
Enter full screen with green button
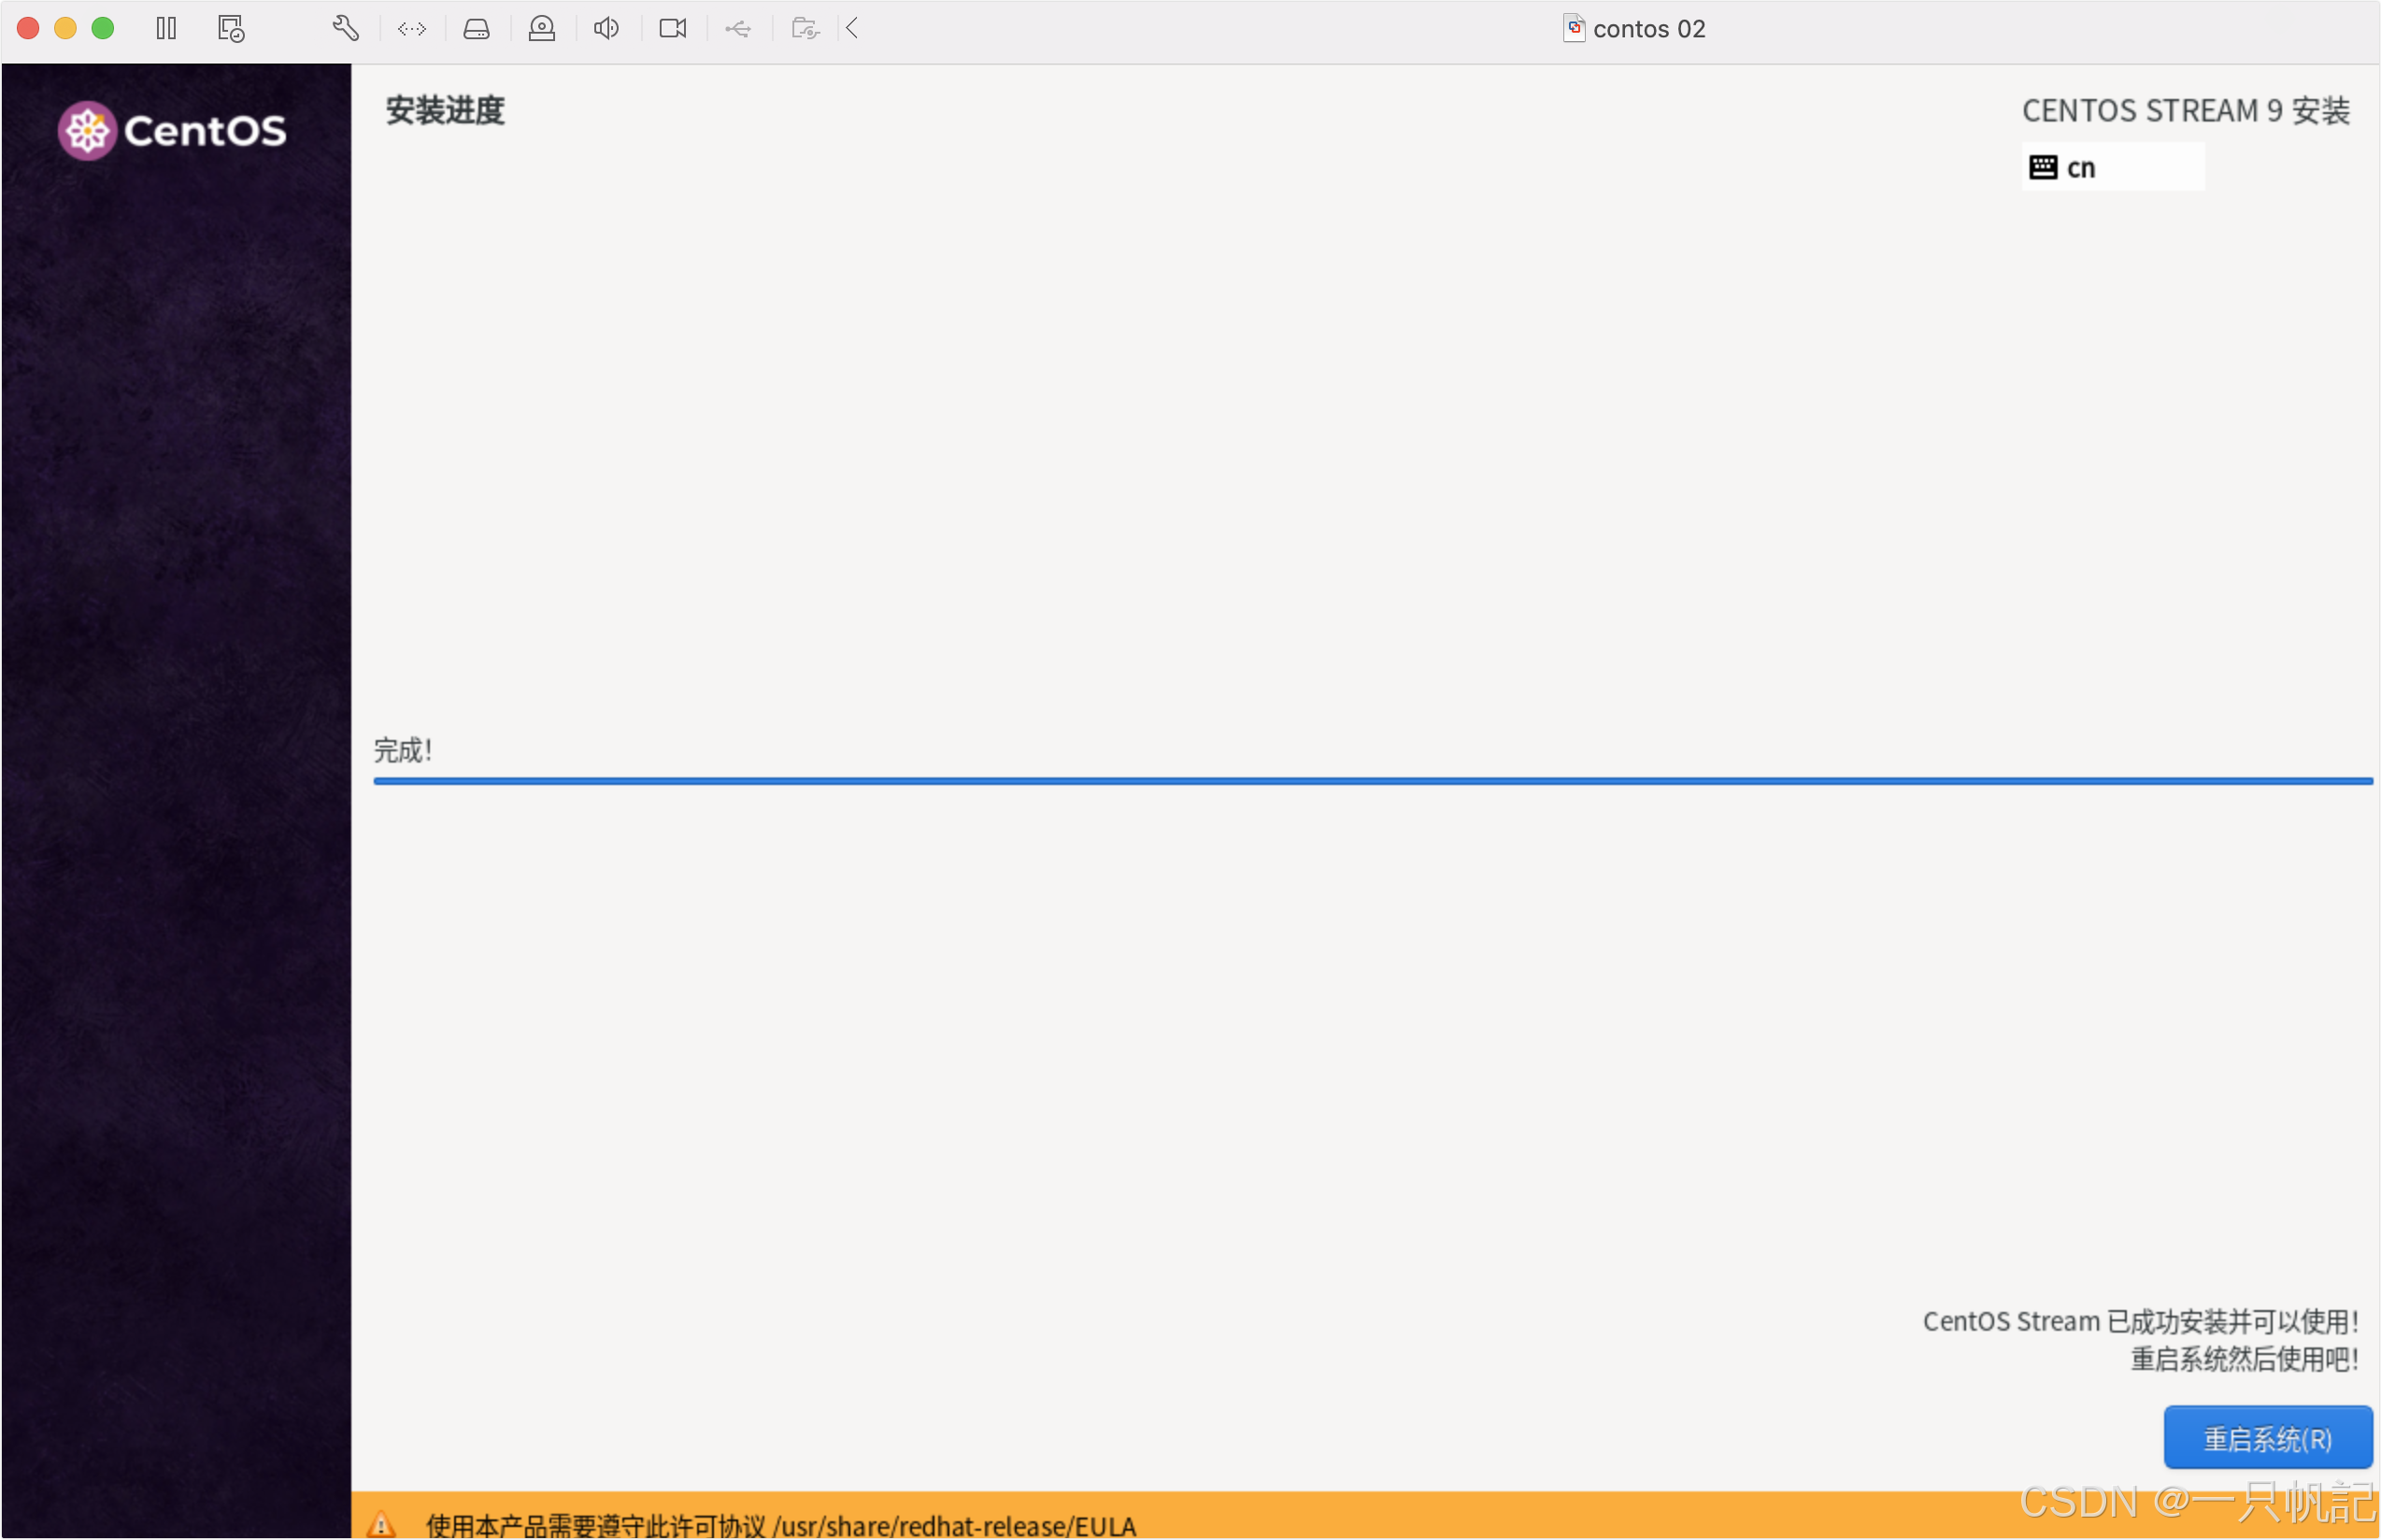pyautogui.click(x=103, y=28)
